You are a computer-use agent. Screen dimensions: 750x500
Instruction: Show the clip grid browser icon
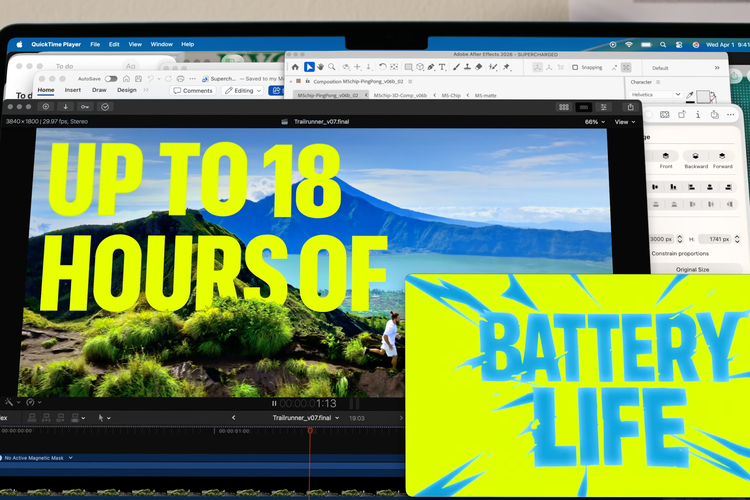pos(564,107)
